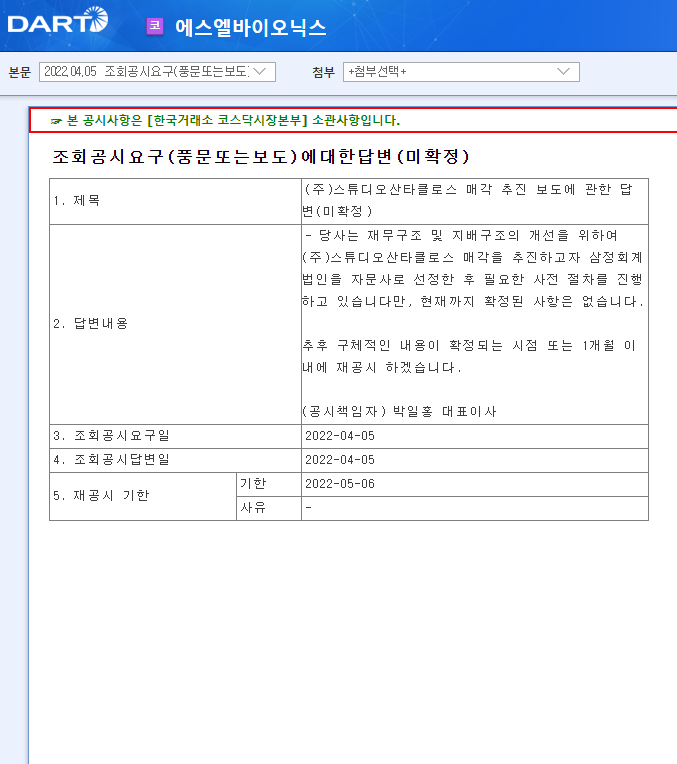This screenshot has height=764, width=677.
Task: Click the '5. 재공시 기한' row label
Action: [101, 496]
